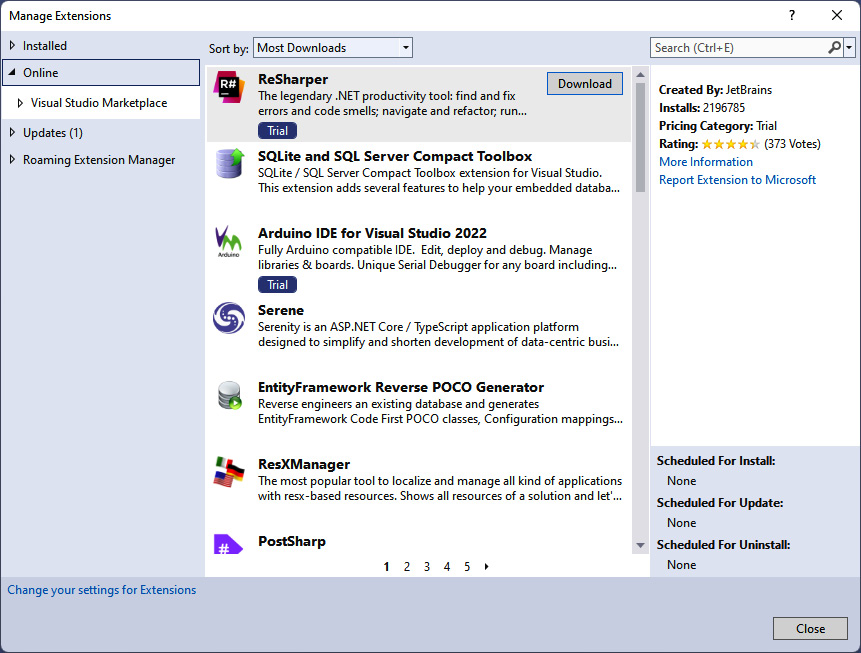Click the EntityFramework POCO Generator icon
The image size is (861, 653).
[229, 395]
